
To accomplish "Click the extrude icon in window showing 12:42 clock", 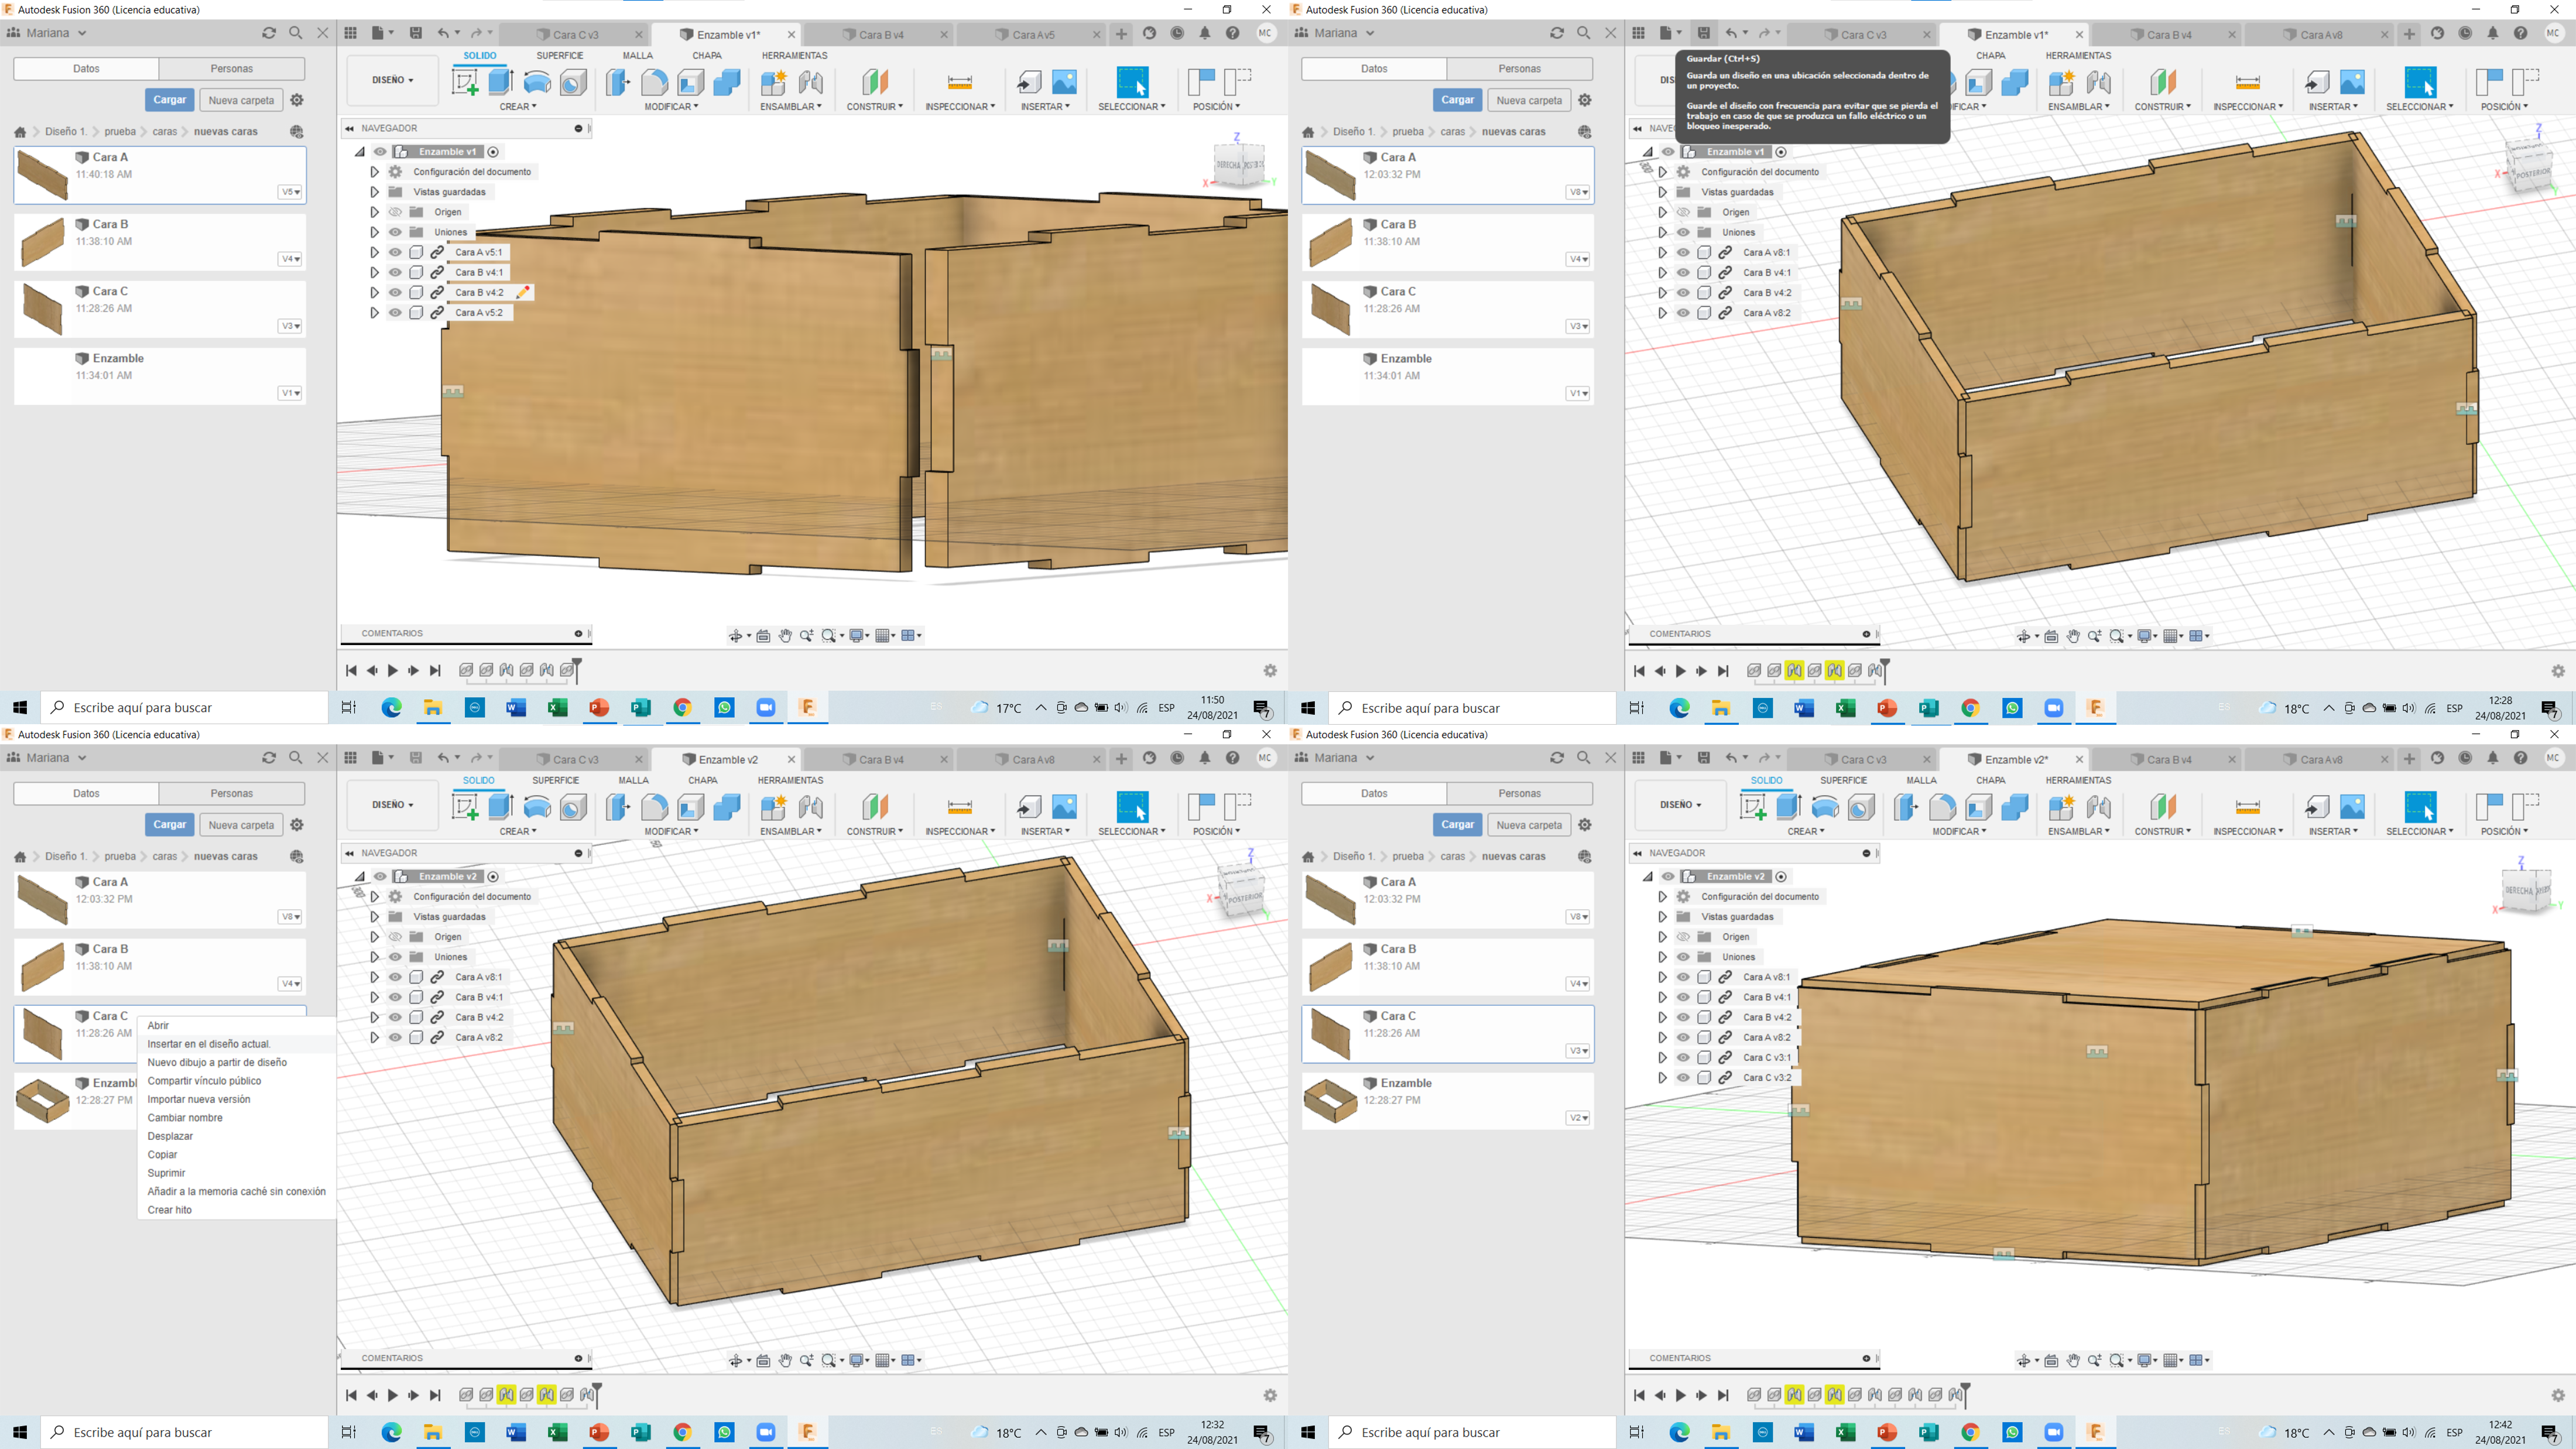I will (x=1789, y=807).
